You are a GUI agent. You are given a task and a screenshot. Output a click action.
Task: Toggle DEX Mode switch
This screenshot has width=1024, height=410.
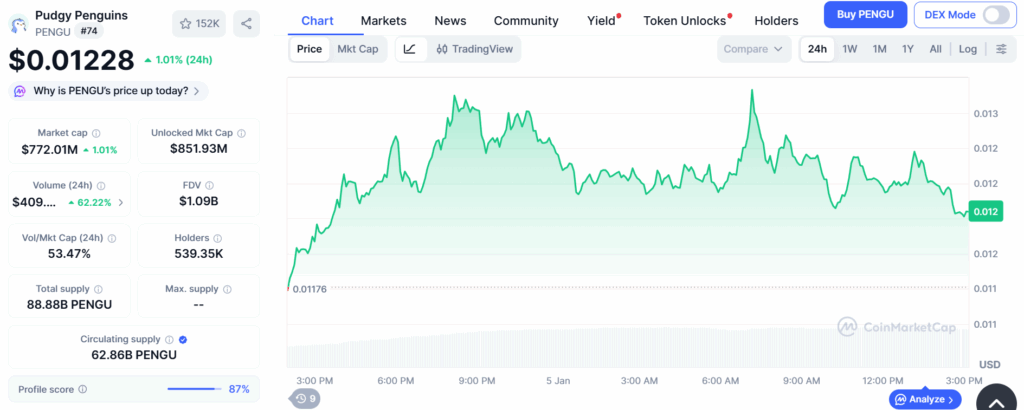[996, 14]
